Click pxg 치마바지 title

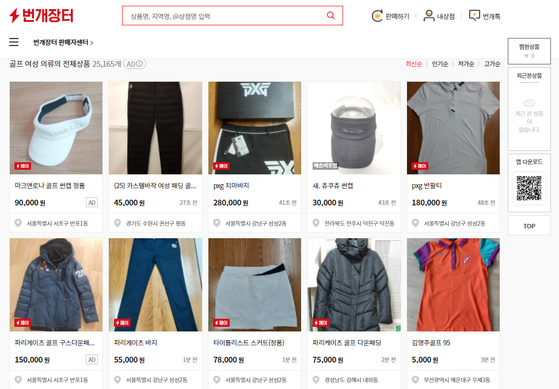(x=231, y=186)
